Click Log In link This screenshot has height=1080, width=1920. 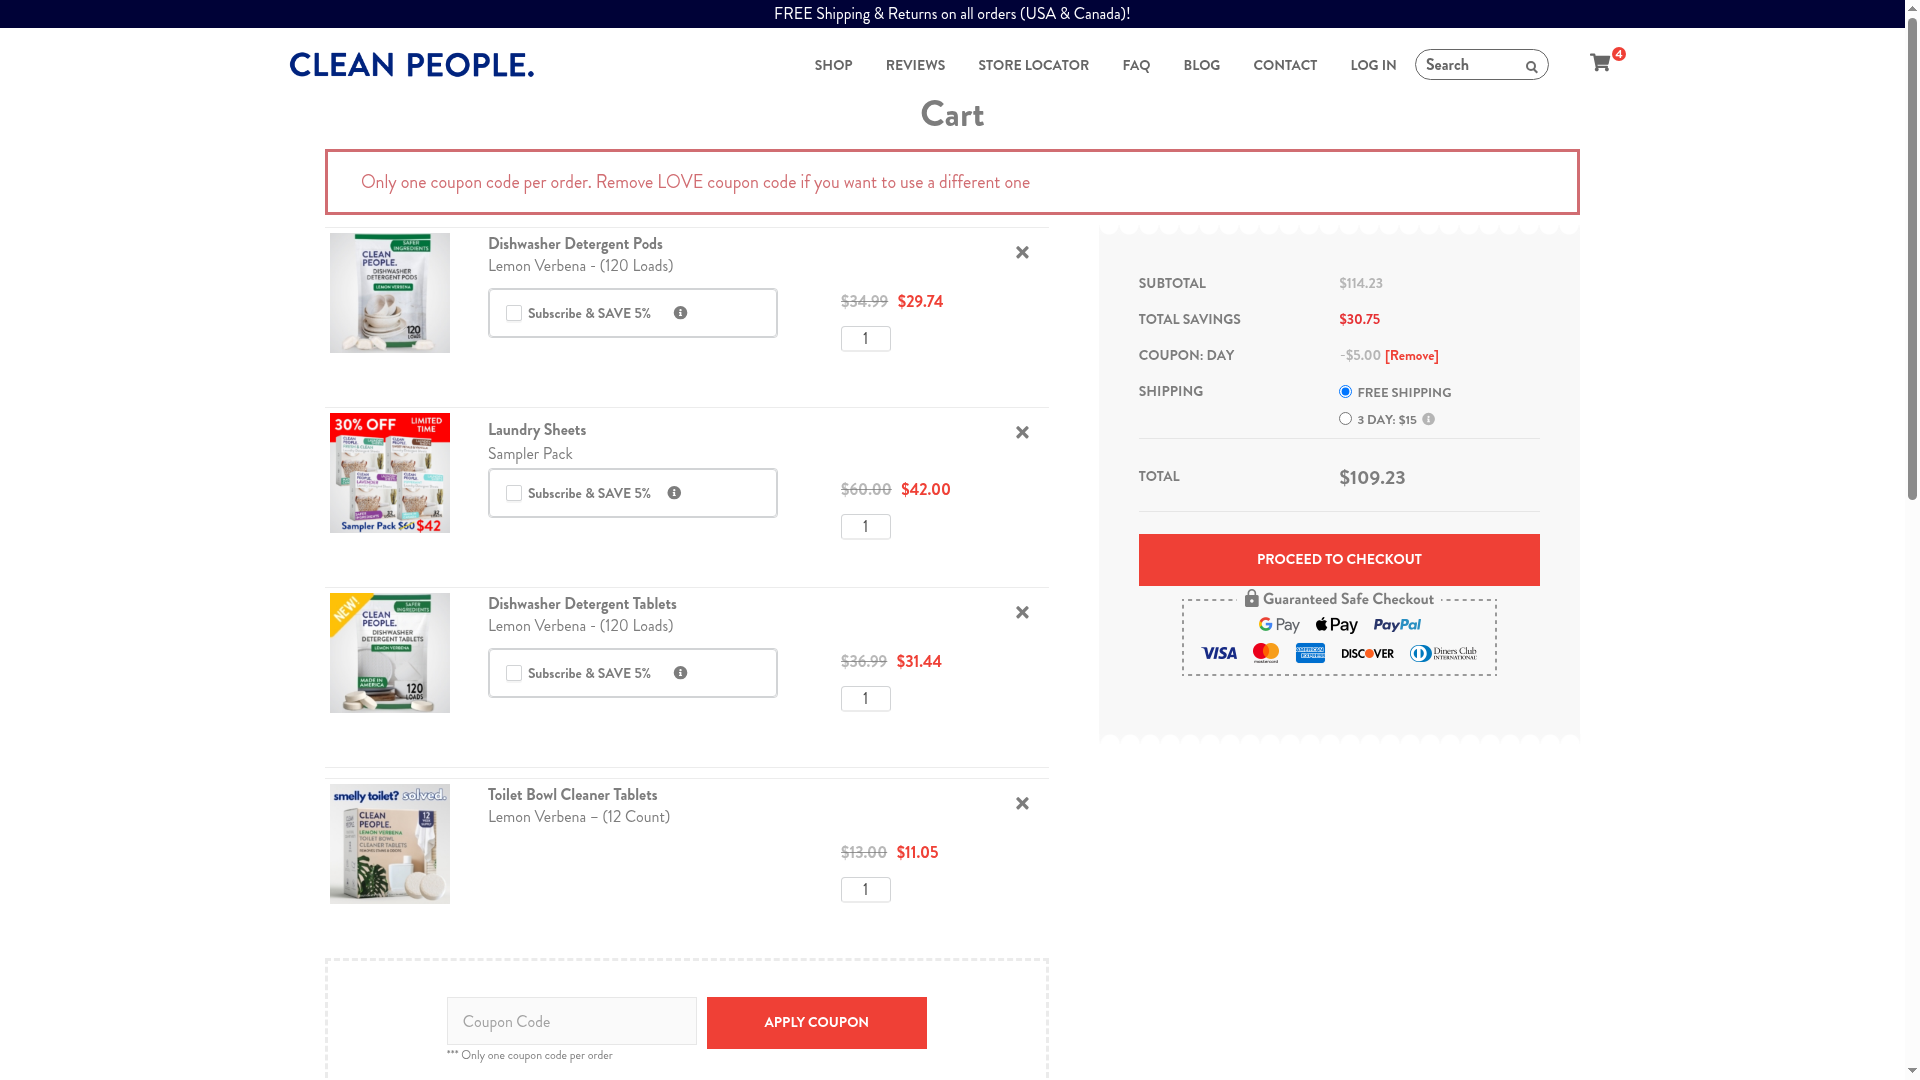(1373, 65)
